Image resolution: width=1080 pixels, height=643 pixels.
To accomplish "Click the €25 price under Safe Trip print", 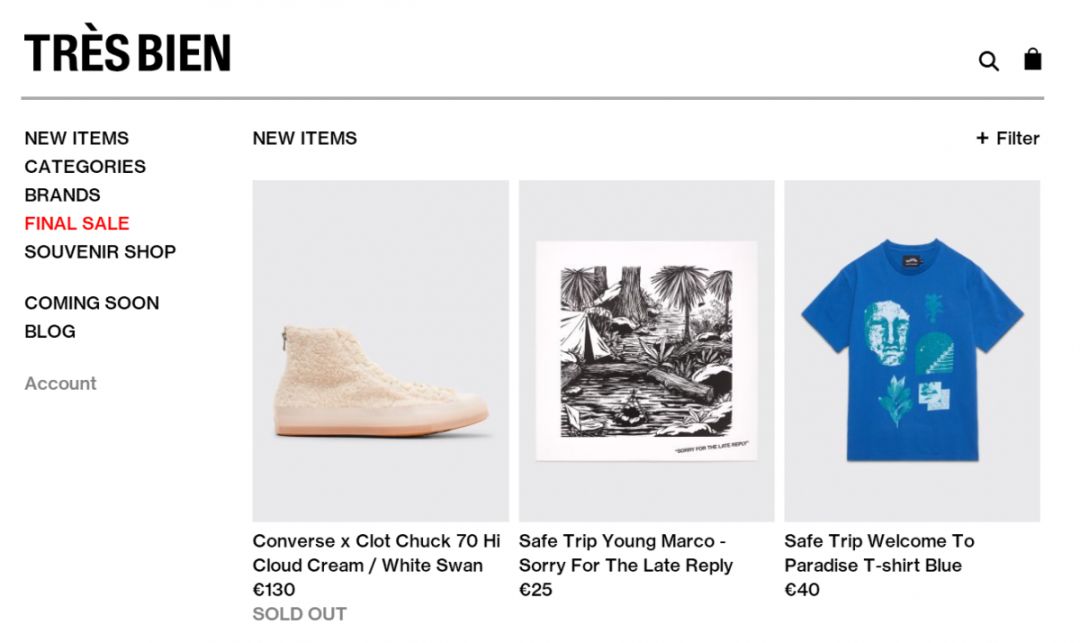I will click(536, 590).
